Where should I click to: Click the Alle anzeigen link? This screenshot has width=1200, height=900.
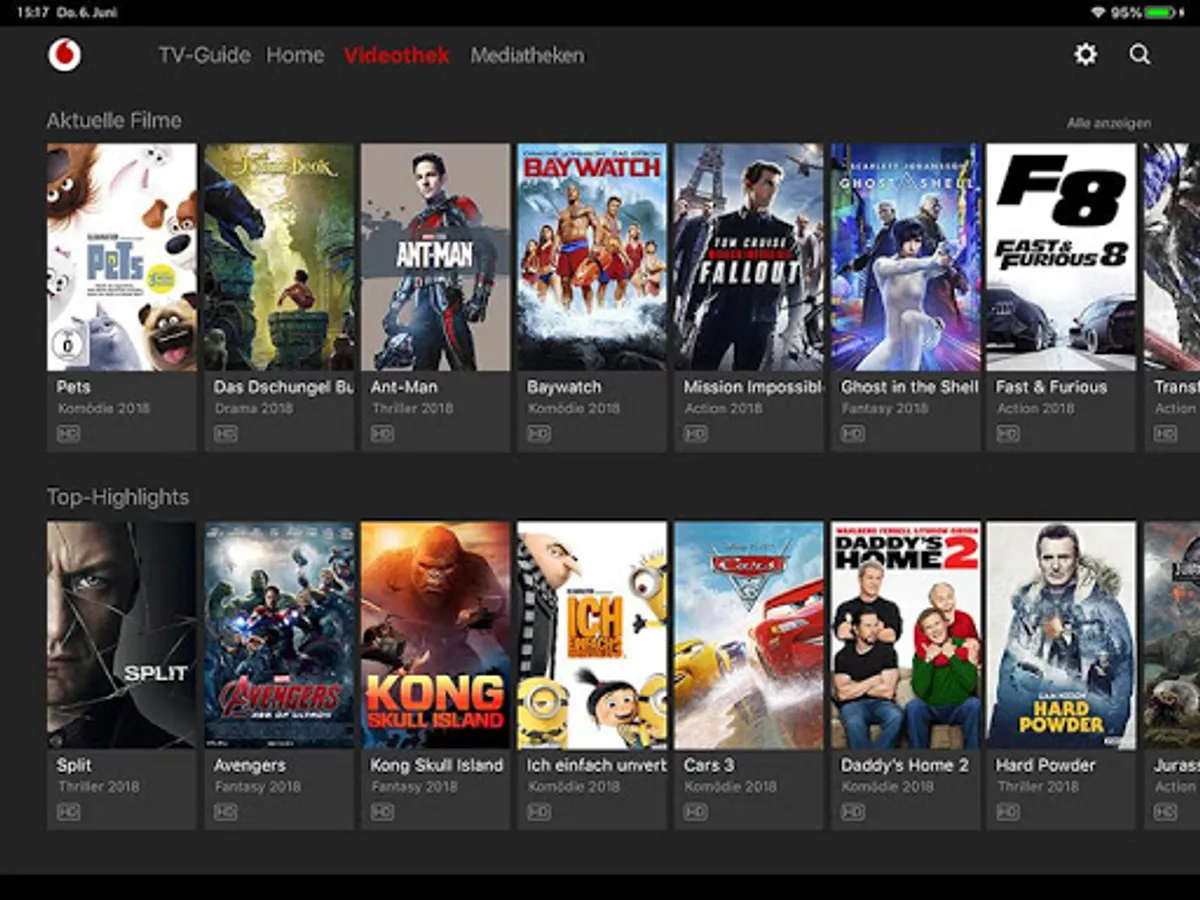(x=1109, y=123)
